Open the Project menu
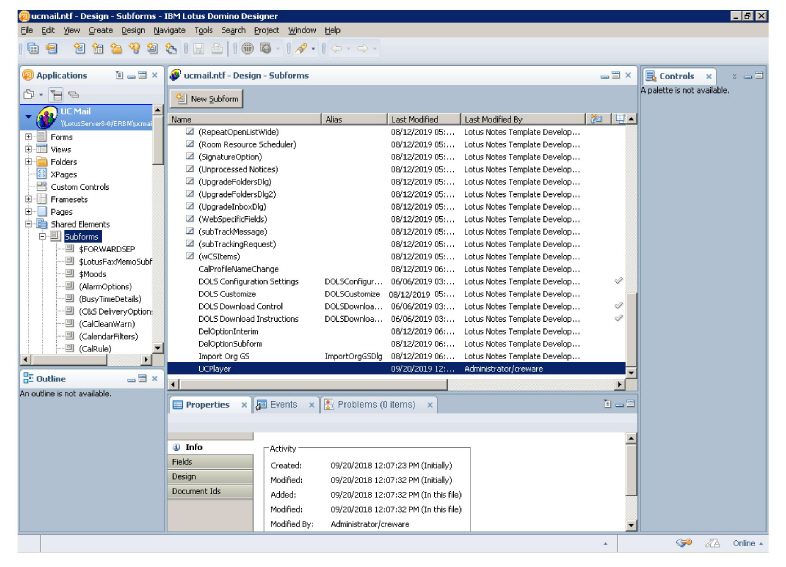786x567 pixels. coord(266,30)
